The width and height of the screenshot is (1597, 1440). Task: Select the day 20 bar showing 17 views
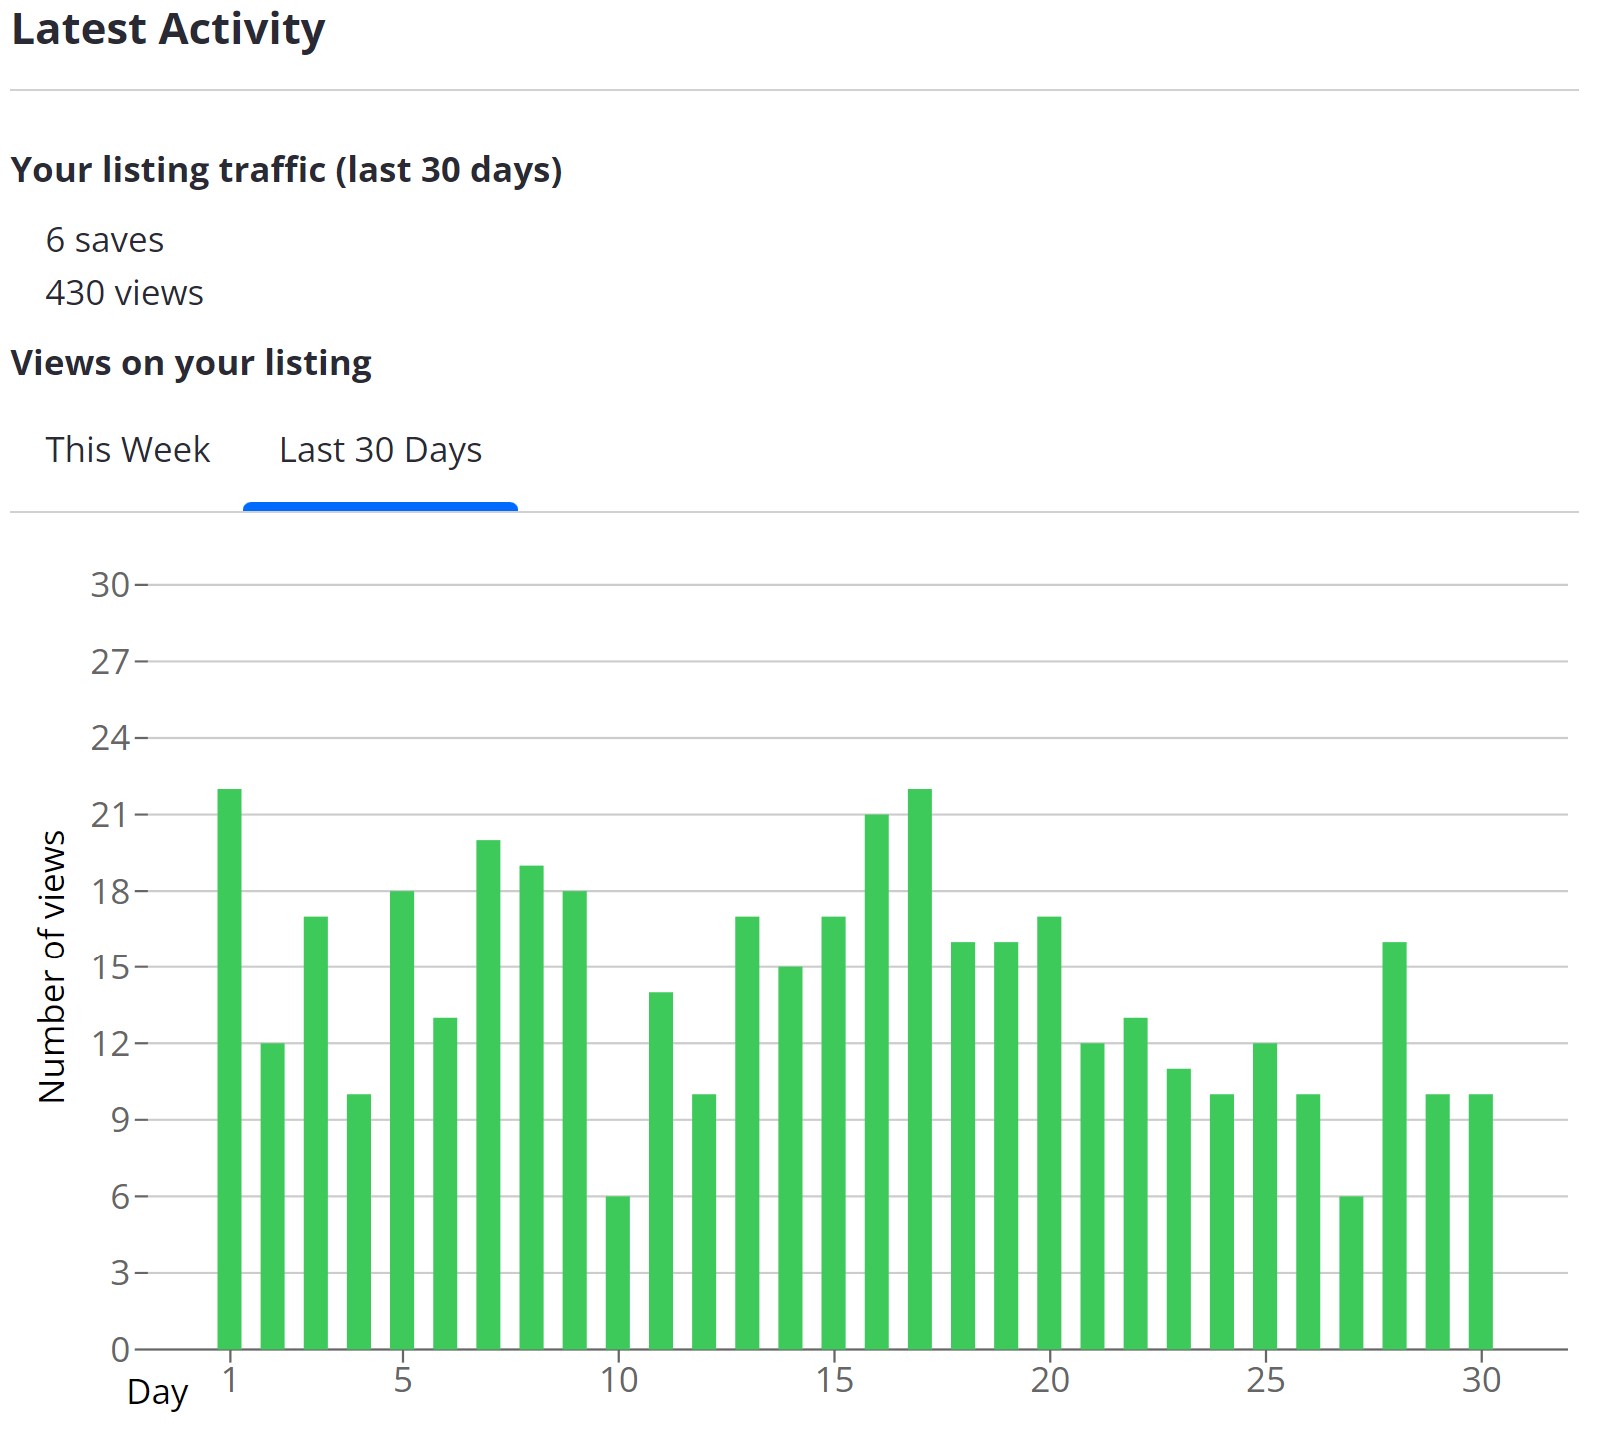point(1049,1132)
